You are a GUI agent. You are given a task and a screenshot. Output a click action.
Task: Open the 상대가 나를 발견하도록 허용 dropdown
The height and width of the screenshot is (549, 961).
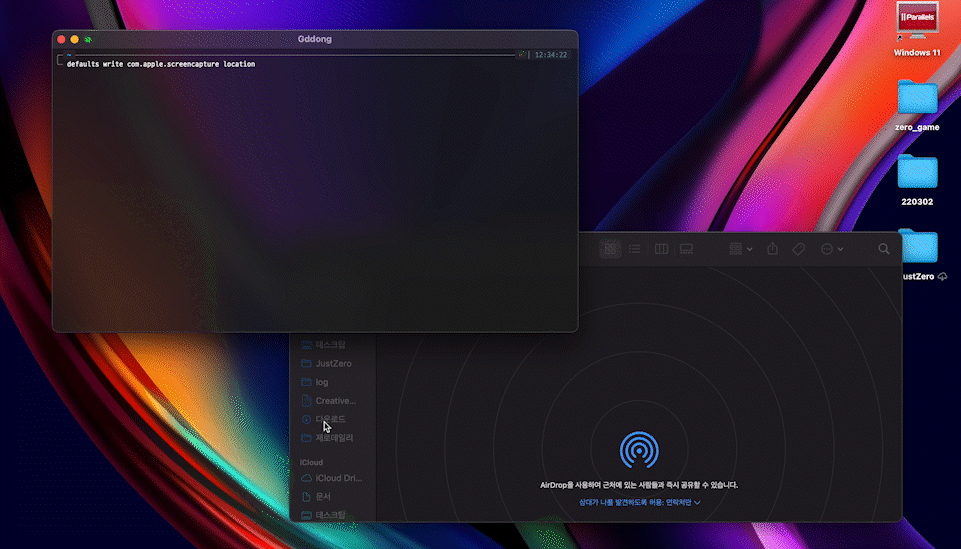pos(639,502)
